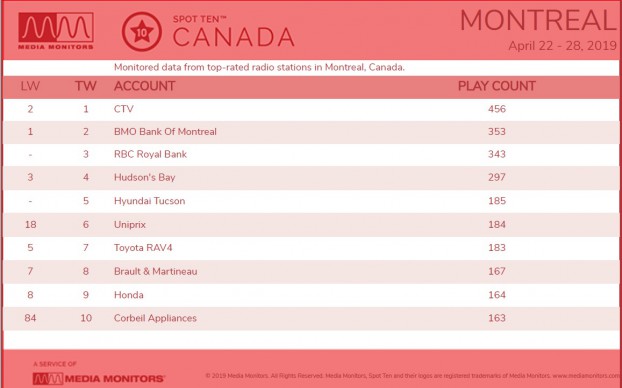Click the Hyundai Tucson account name
This screenshot has height=388, width=622.
coord(150,201)
